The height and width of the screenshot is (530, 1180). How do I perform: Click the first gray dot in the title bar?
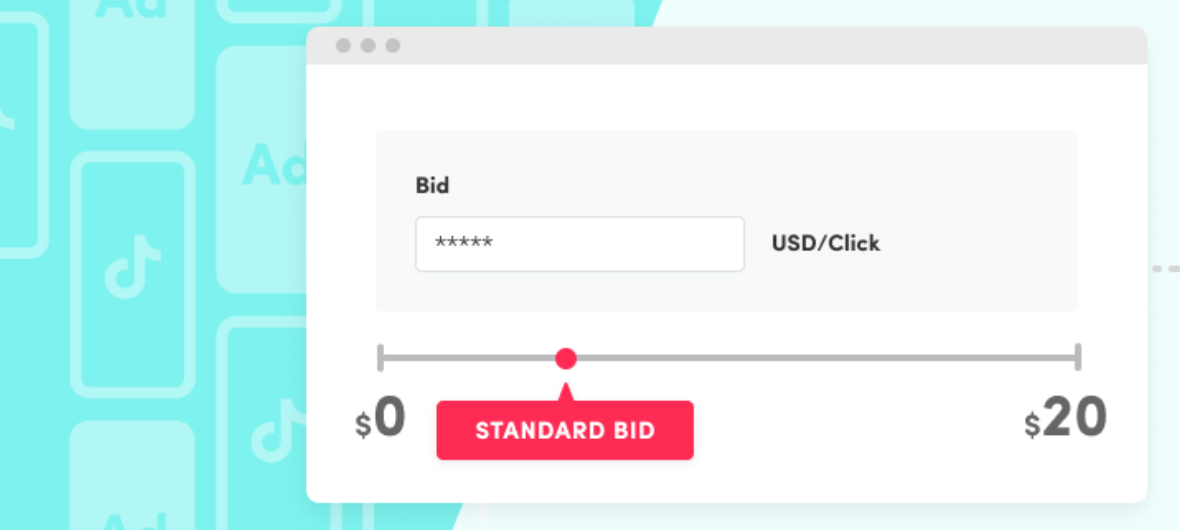[x=343, y=46]
